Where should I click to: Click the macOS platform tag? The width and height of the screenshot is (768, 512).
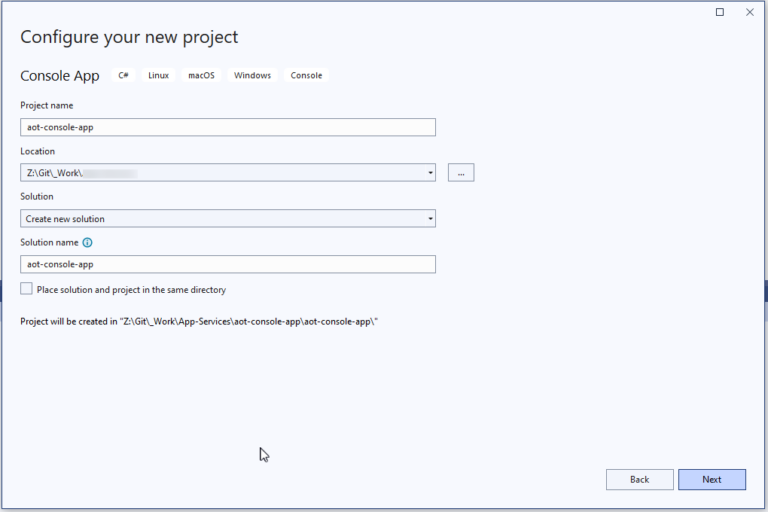point(201,76)
